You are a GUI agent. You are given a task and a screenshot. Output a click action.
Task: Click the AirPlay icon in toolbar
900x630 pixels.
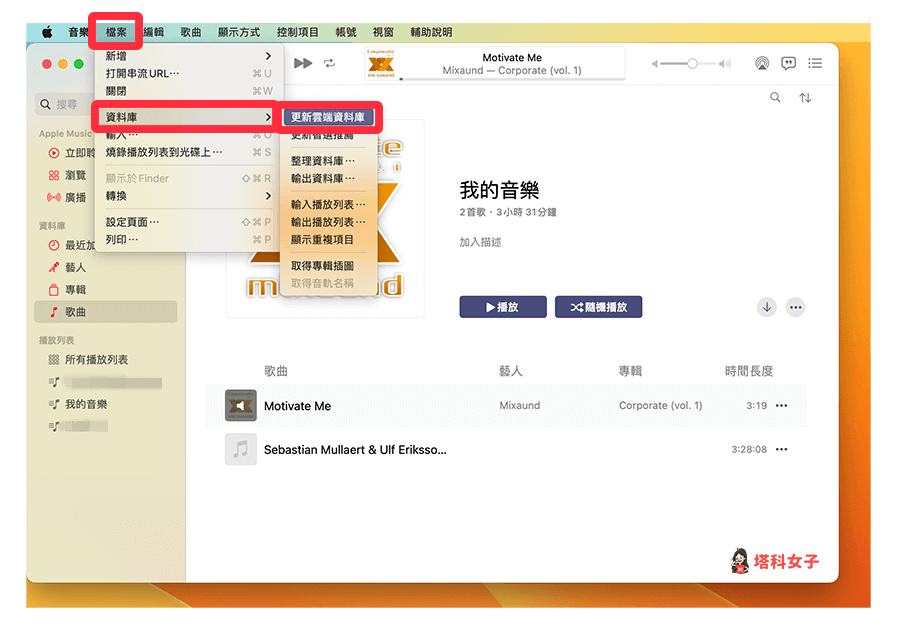[x=762, y=63]
